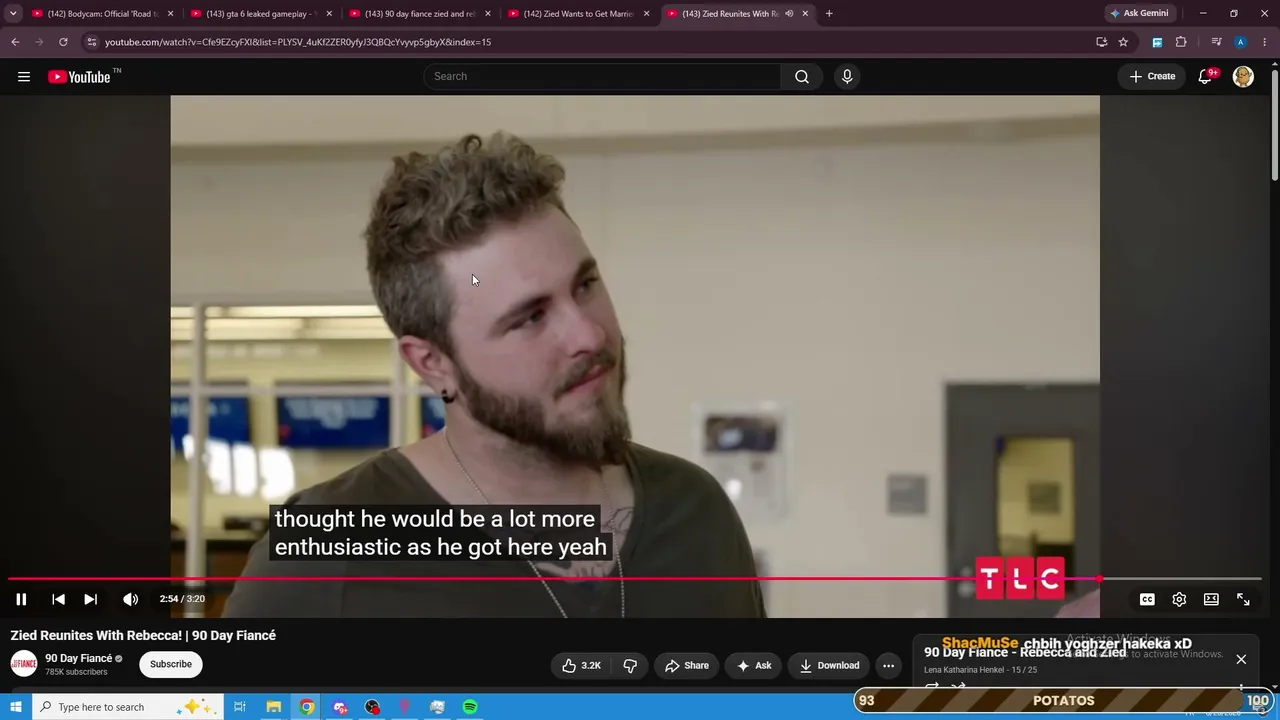Screen dimensions: 1280x720
Task: Dislike this video
Action: (630, 666)
